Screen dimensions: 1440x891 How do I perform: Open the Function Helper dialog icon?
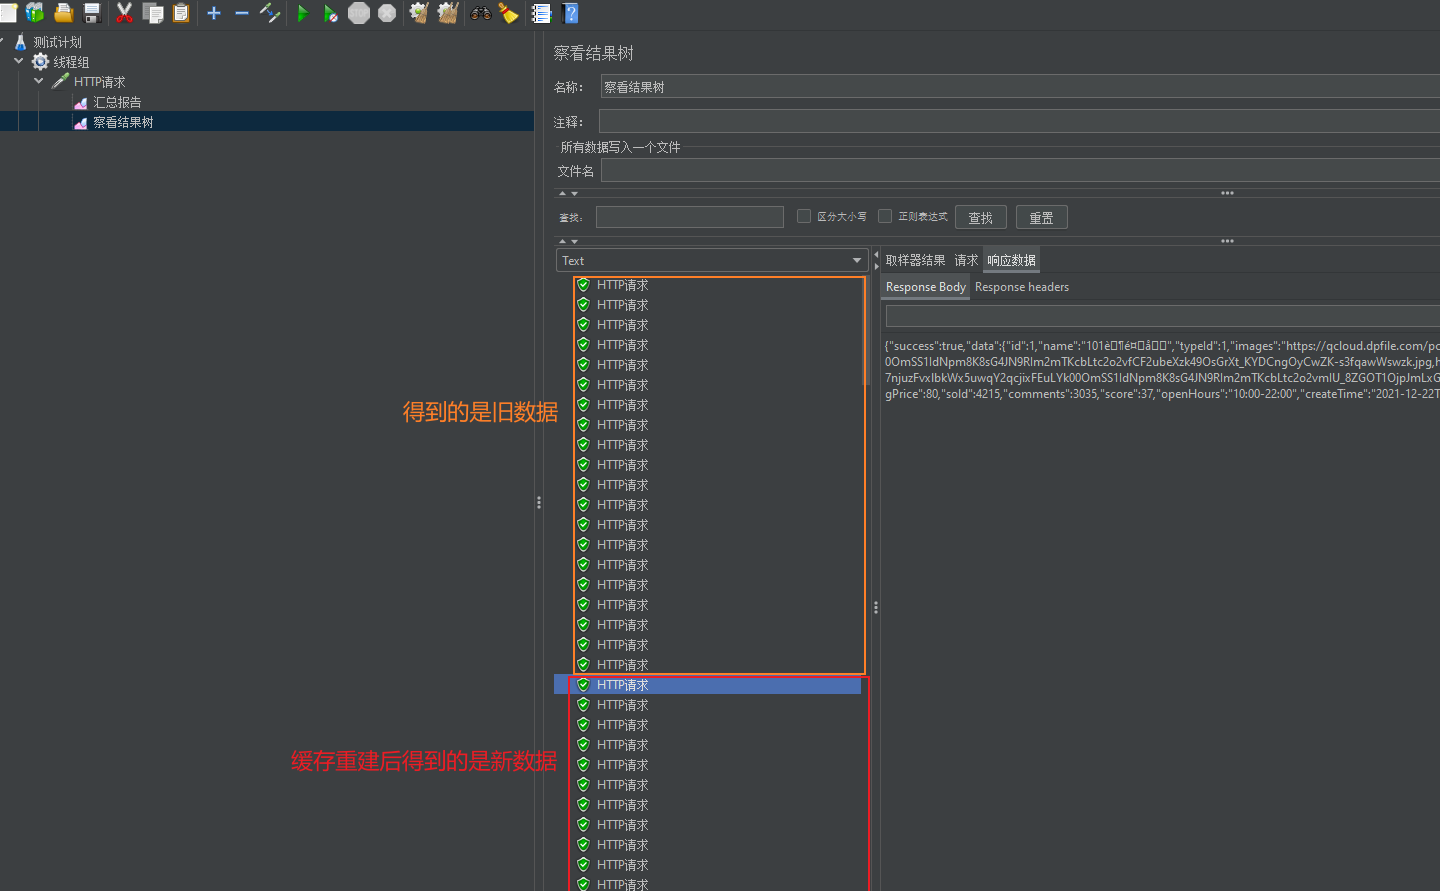[541, 13]
